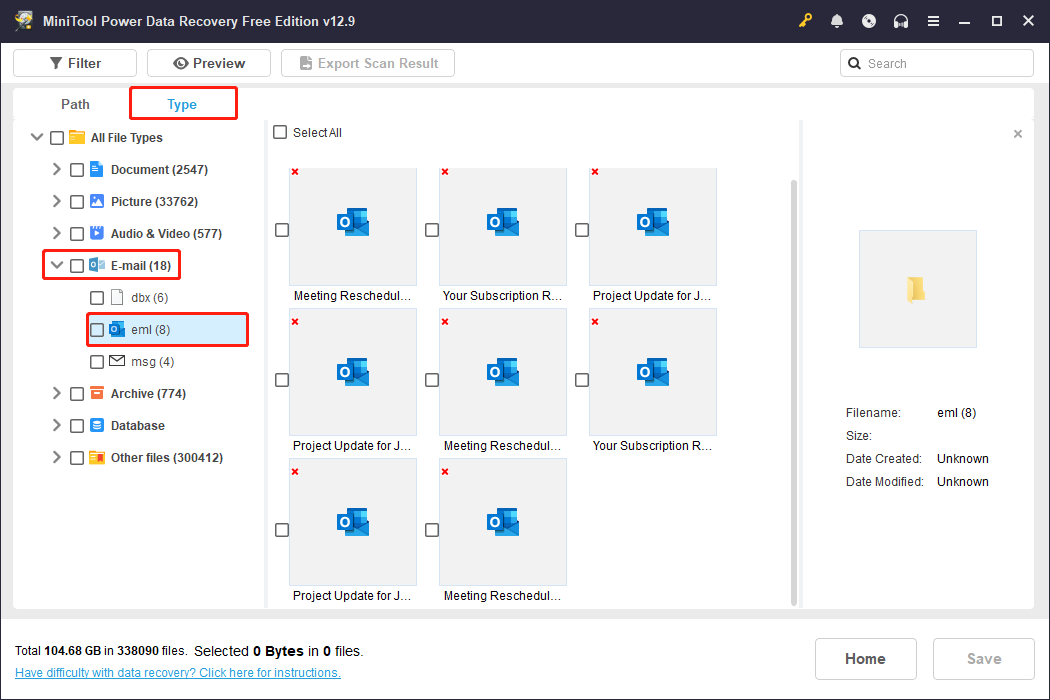This screenshot has width=1050, height=700.
Task: Check the Other files (300412) checkbox
Action: click(77, 458)
